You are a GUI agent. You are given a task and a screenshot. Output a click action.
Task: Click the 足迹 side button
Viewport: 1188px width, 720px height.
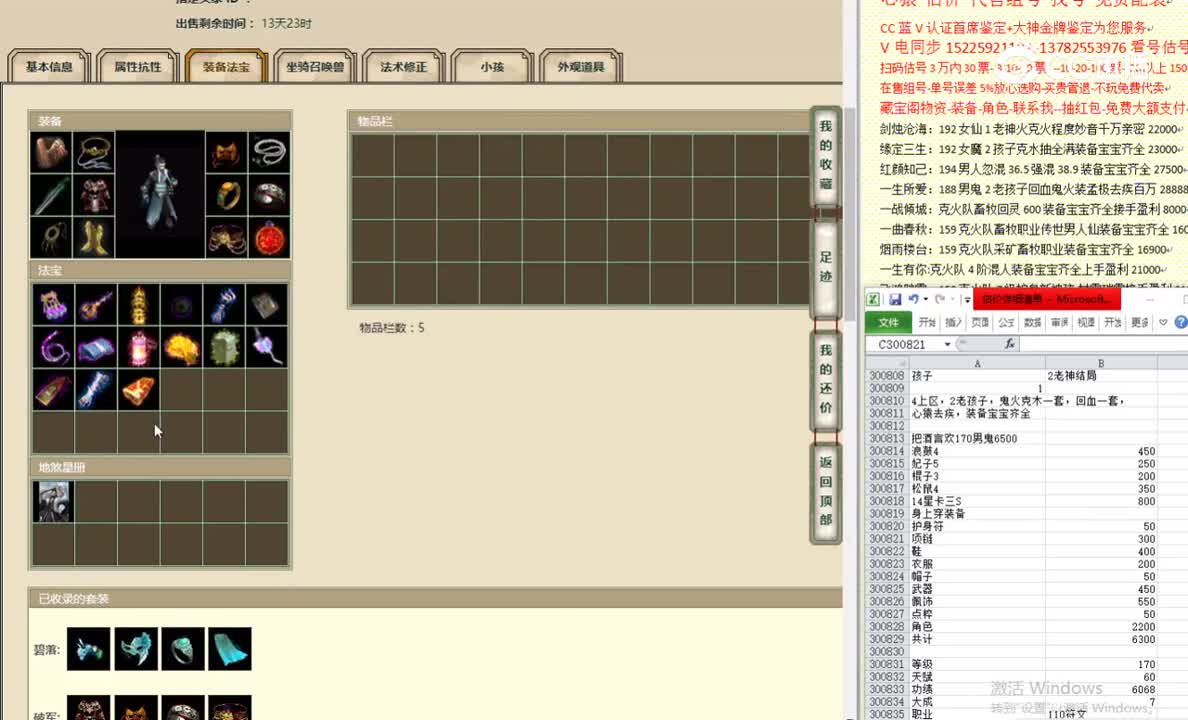[826, 267]
